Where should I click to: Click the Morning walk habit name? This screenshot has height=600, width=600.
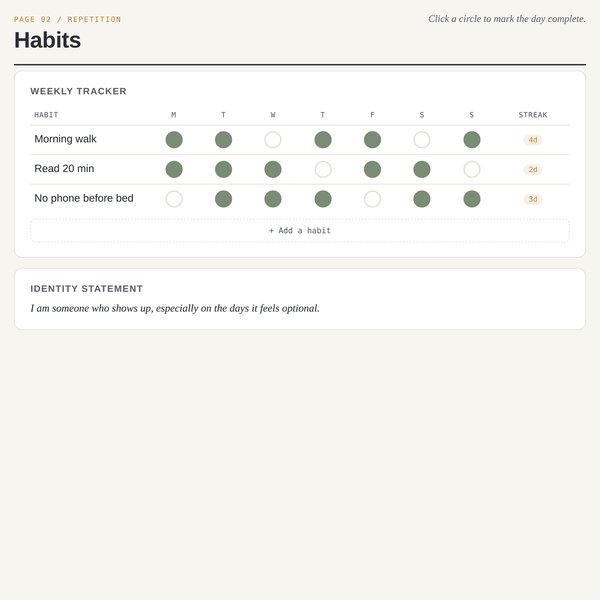[65, 139]
